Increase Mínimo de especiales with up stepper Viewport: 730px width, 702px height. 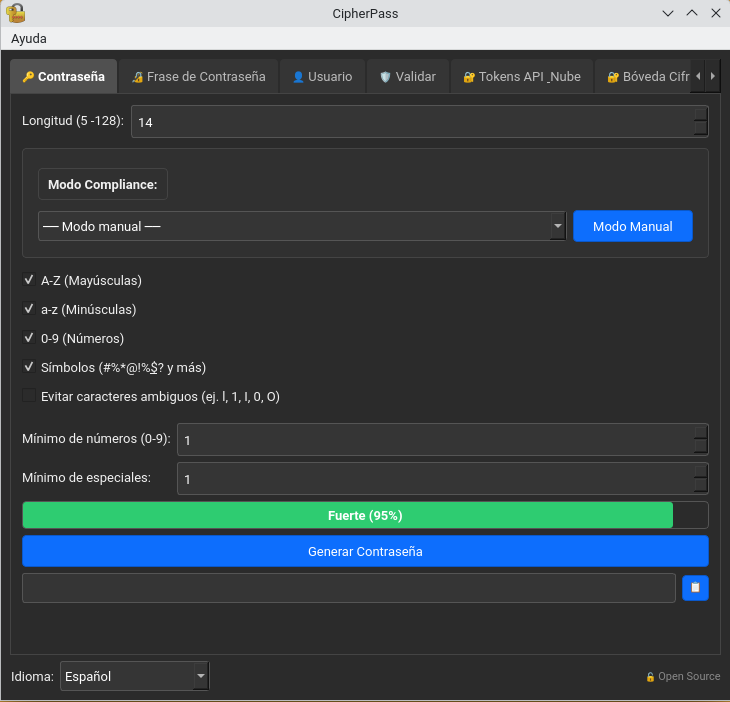click(x=700, y=472)
